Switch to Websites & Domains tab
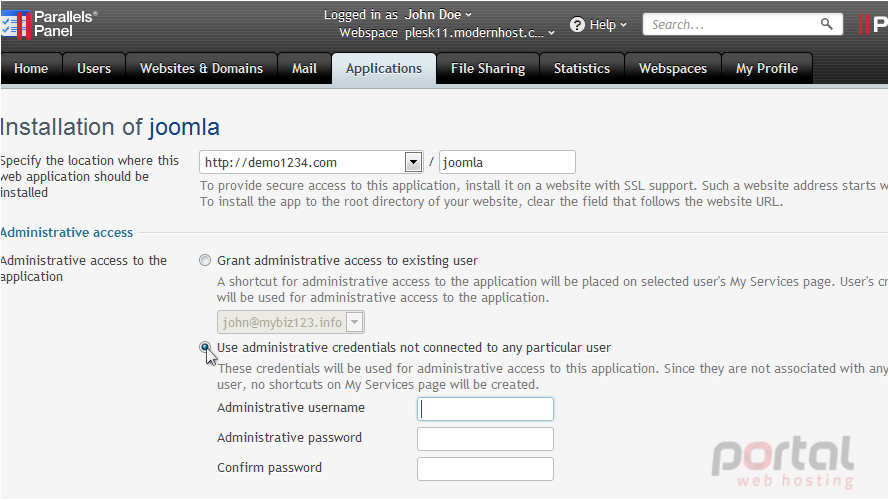The width and height of the screenshot is (889, 500). point(201,69)
